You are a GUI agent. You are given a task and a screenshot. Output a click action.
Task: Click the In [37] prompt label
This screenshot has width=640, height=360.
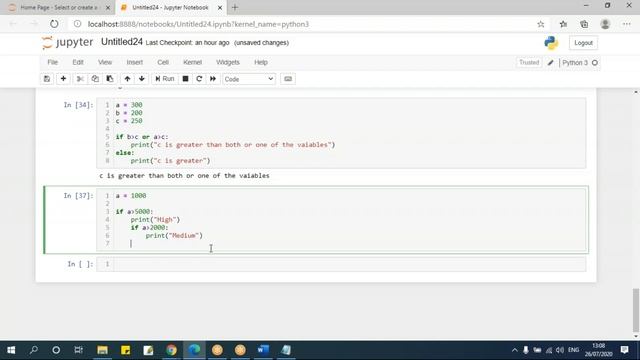point(78,196)
